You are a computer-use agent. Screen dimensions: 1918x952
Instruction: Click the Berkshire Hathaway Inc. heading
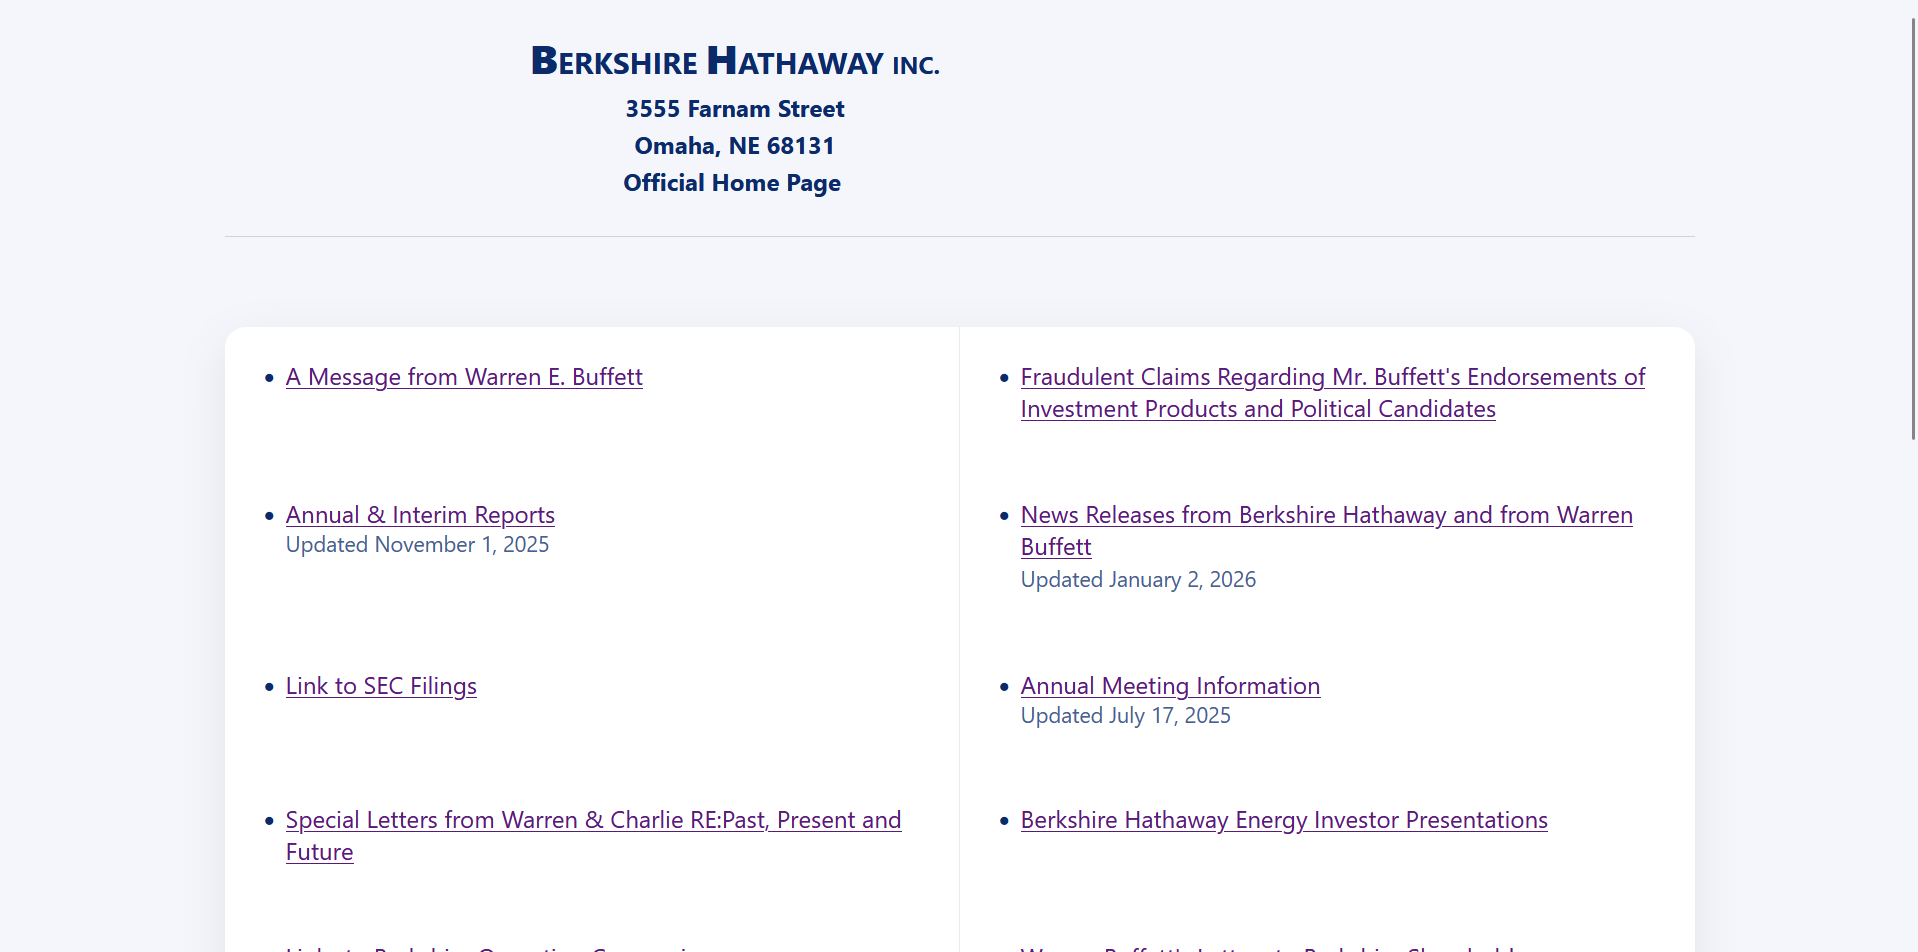(735, 62)
